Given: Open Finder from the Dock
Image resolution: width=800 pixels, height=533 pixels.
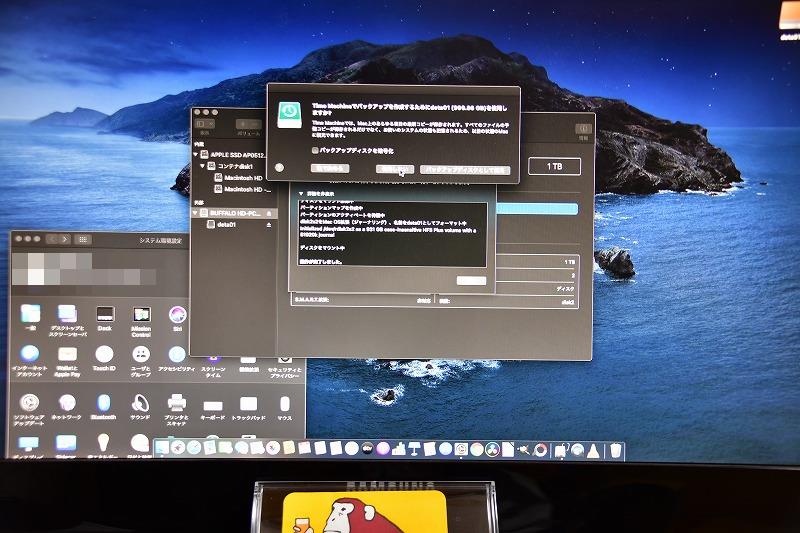Looking at the screenshot, I should 162,448.
